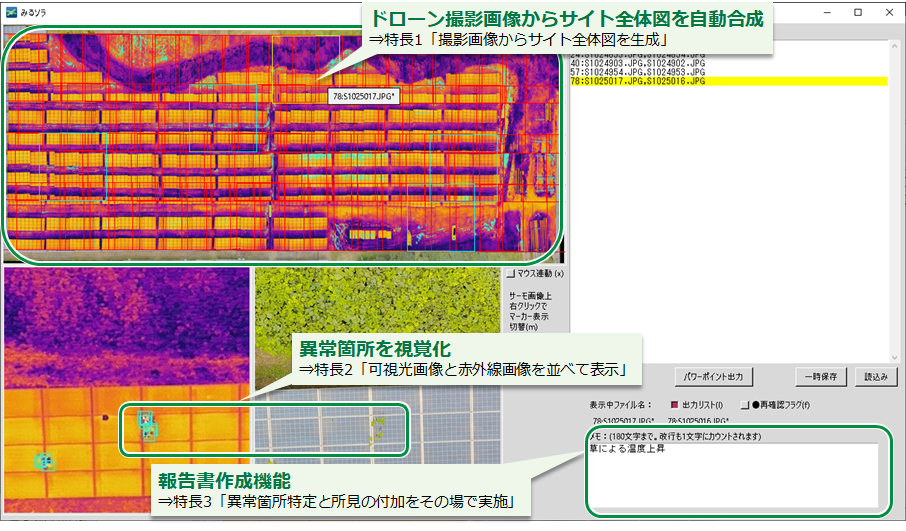Click the file list scrollbar down arrow
The height and width of the screenshot is (531, 906).
click(893, 357)
